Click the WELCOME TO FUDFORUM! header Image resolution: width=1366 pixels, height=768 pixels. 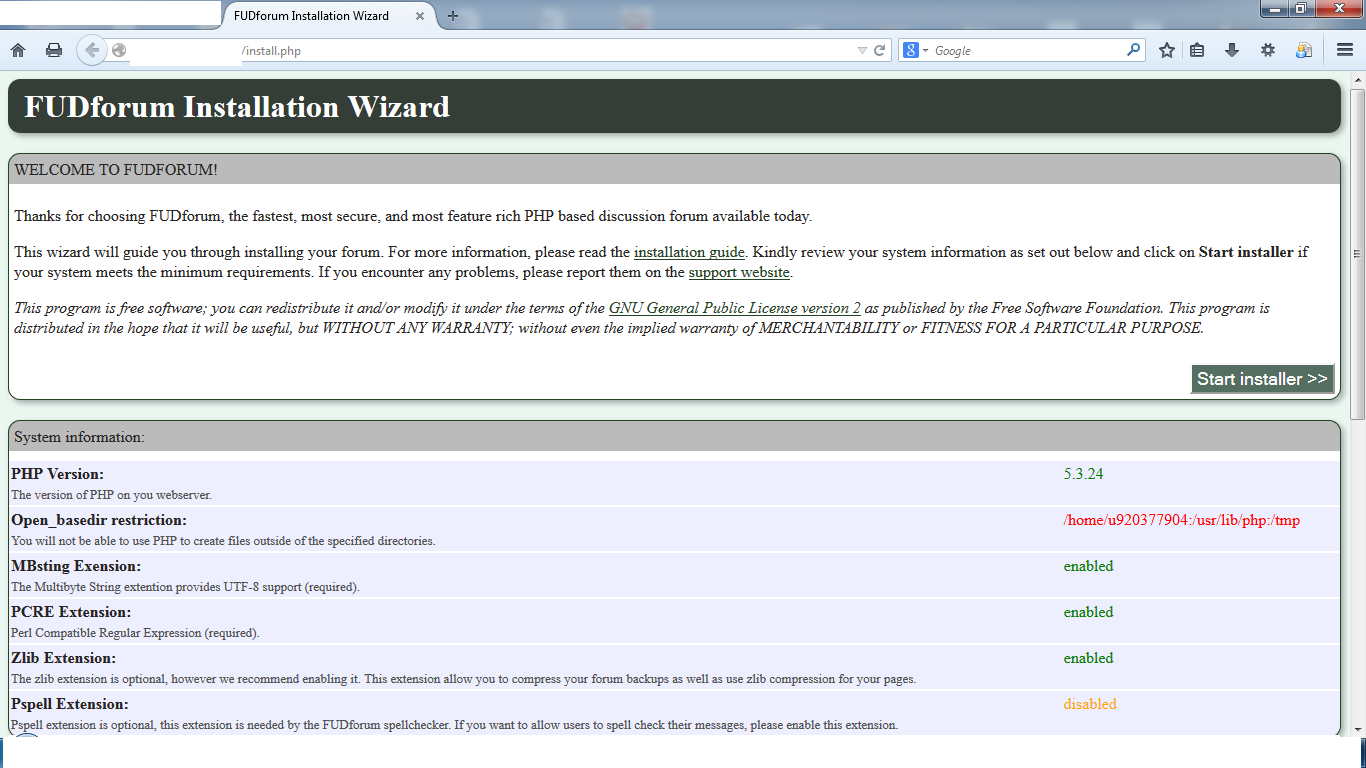(116, 170)
